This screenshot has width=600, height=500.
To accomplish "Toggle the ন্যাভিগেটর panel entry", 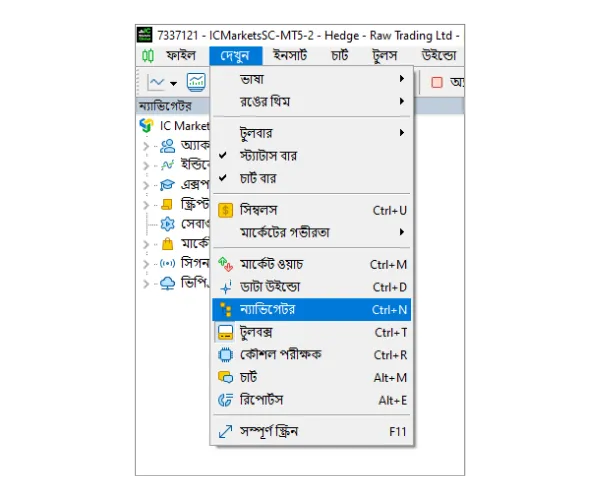I will [311, 309].
